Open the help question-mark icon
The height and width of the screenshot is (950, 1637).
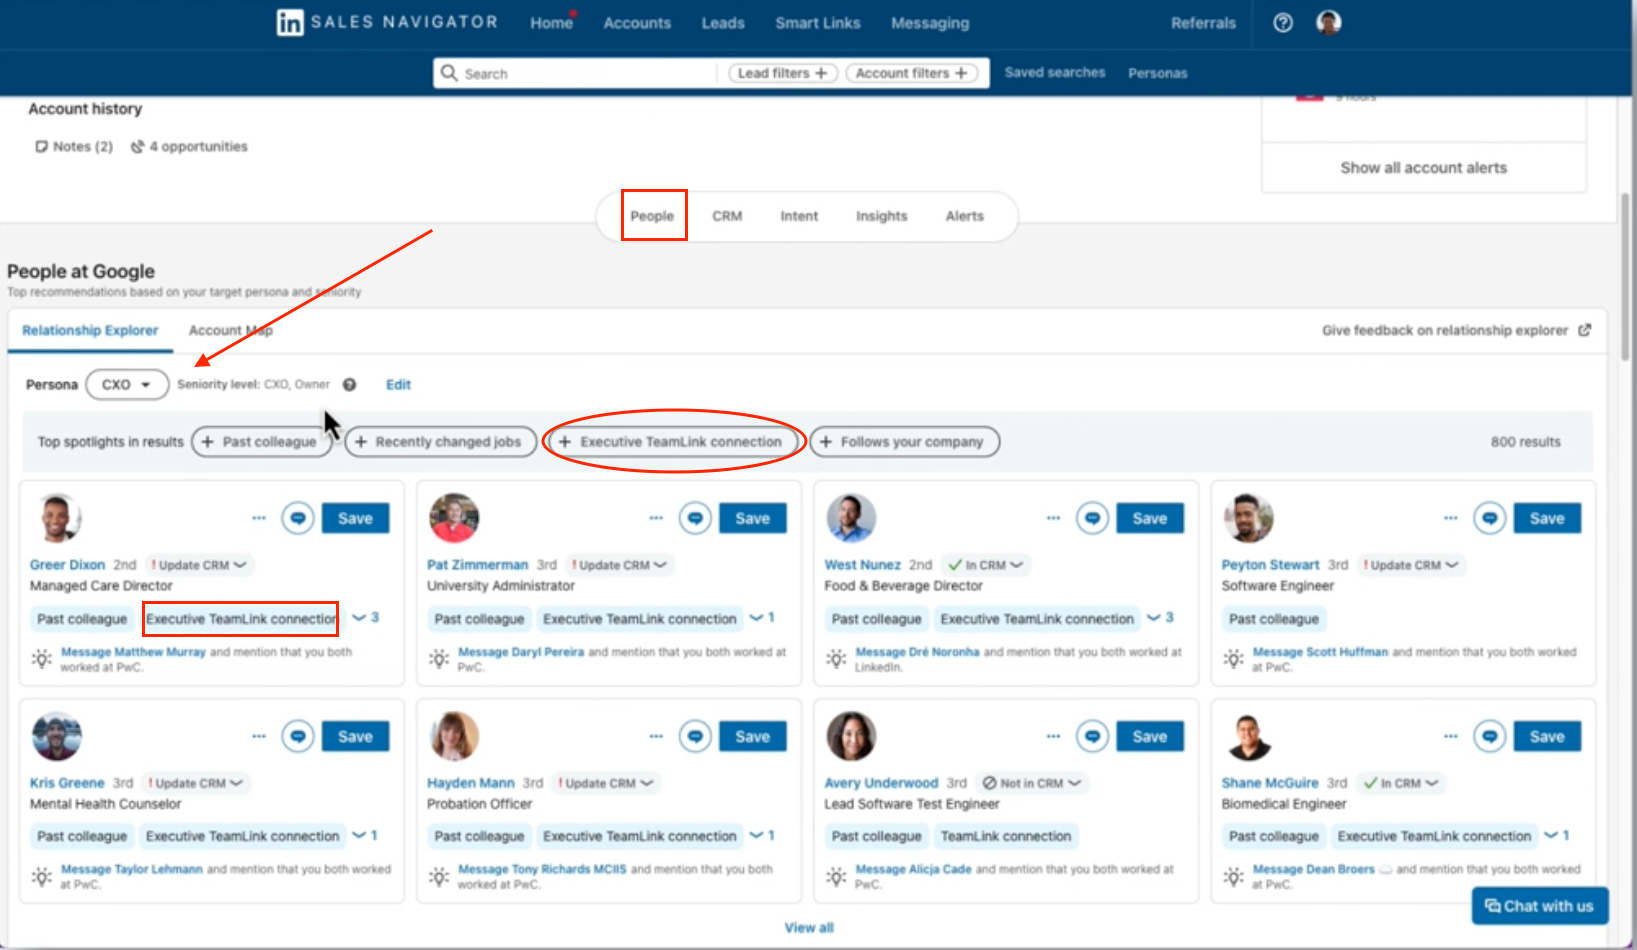click(1283, 23)
